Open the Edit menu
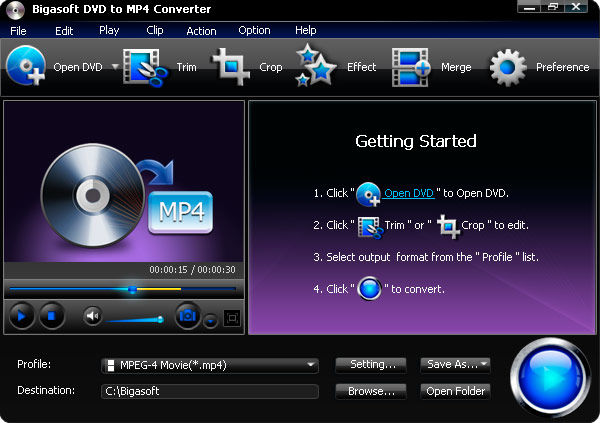The height and width of the screenshot is (423, 600). point(64,31)
